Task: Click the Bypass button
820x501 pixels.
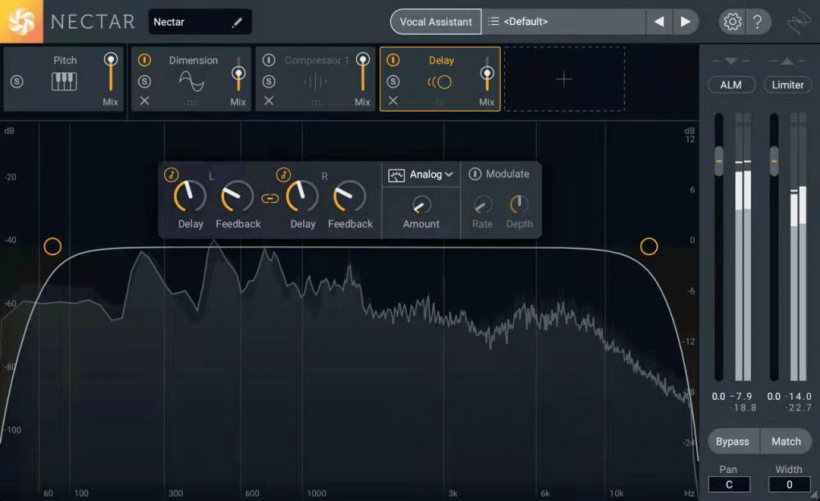Action: (x=733, y=441)
